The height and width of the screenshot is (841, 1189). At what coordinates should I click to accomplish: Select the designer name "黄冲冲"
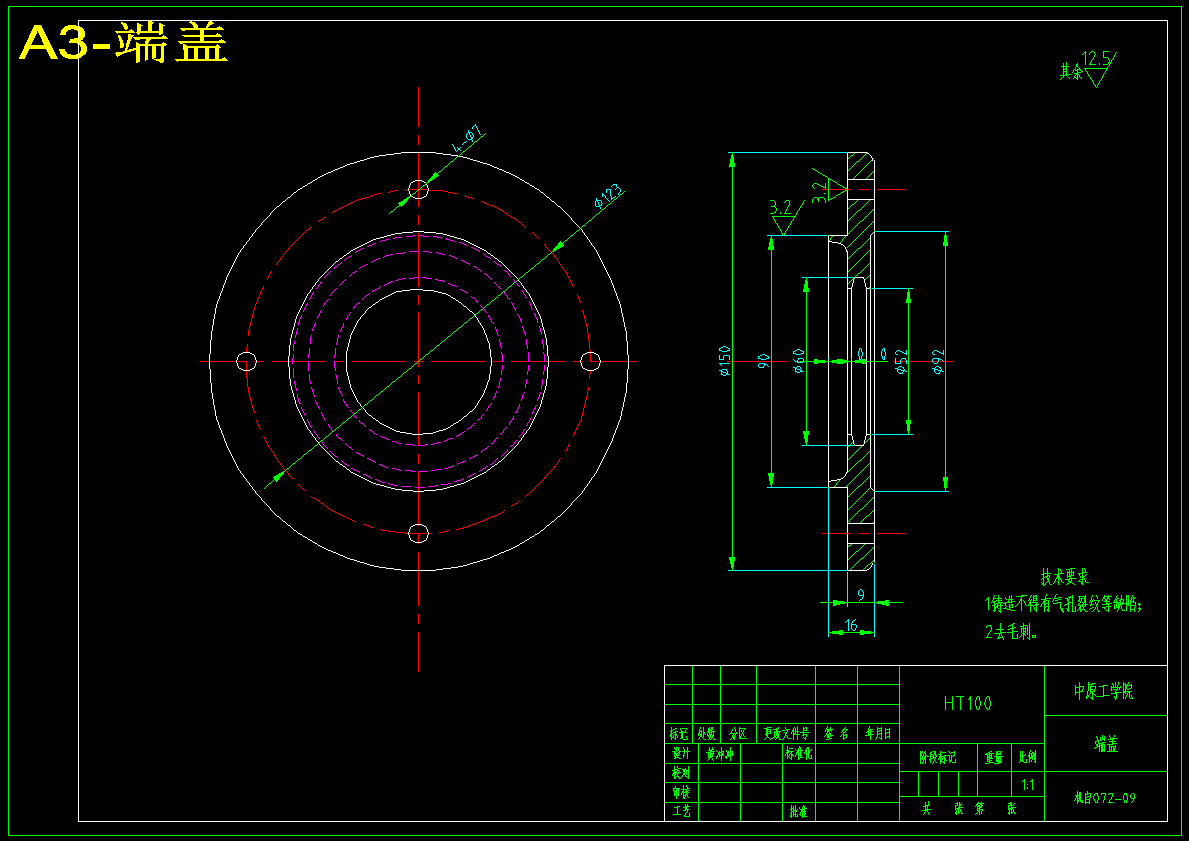tap(720, 754)
